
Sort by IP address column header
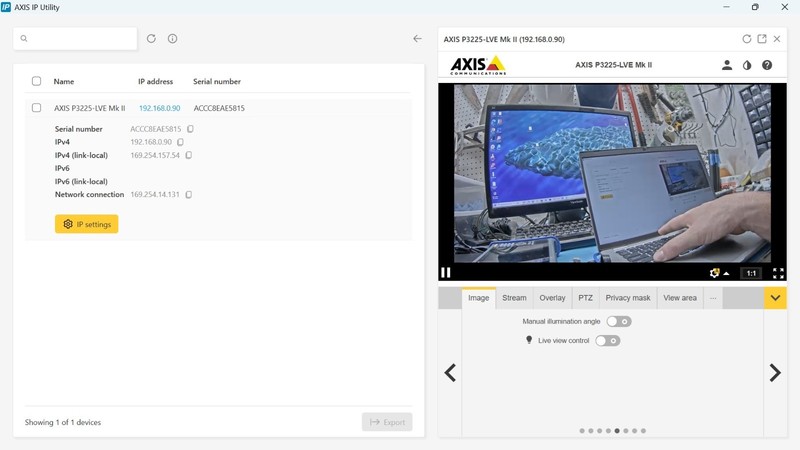click(156, 82)
